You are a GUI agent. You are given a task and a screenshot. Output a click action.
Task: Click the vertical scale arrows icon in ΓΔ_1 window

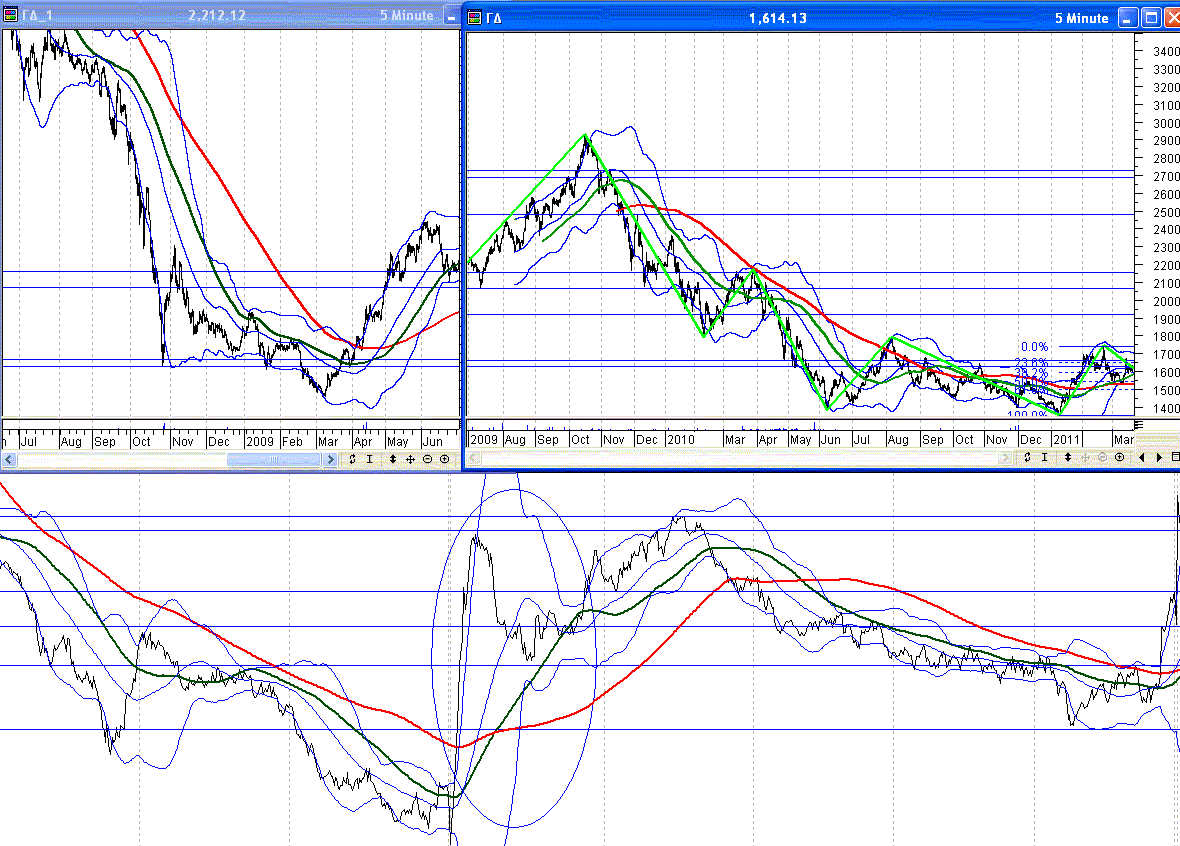393,459
